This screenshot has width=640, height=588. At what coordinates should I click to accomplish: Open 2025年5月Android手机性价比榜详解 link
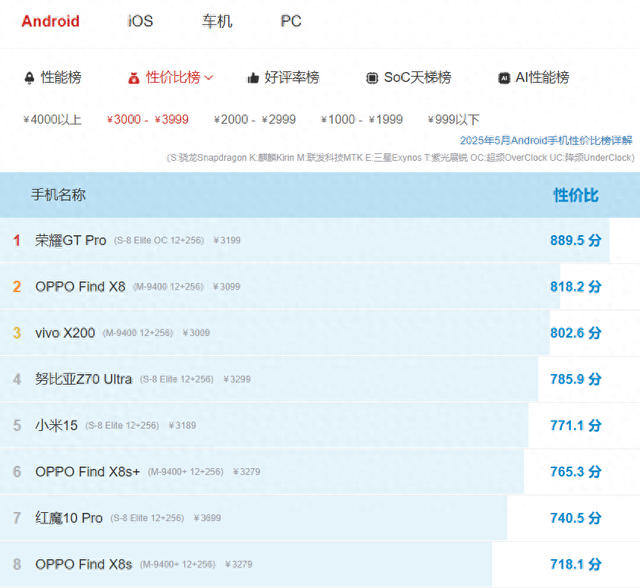(546, 140)
